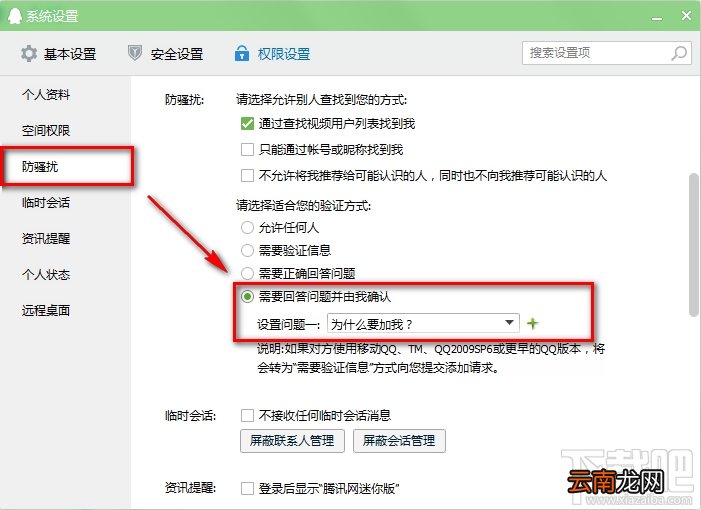Switch to the 安全设置 tab
The height and width of the screenshot is (510, 701).
pyautogui.click(x=165, y=54)
